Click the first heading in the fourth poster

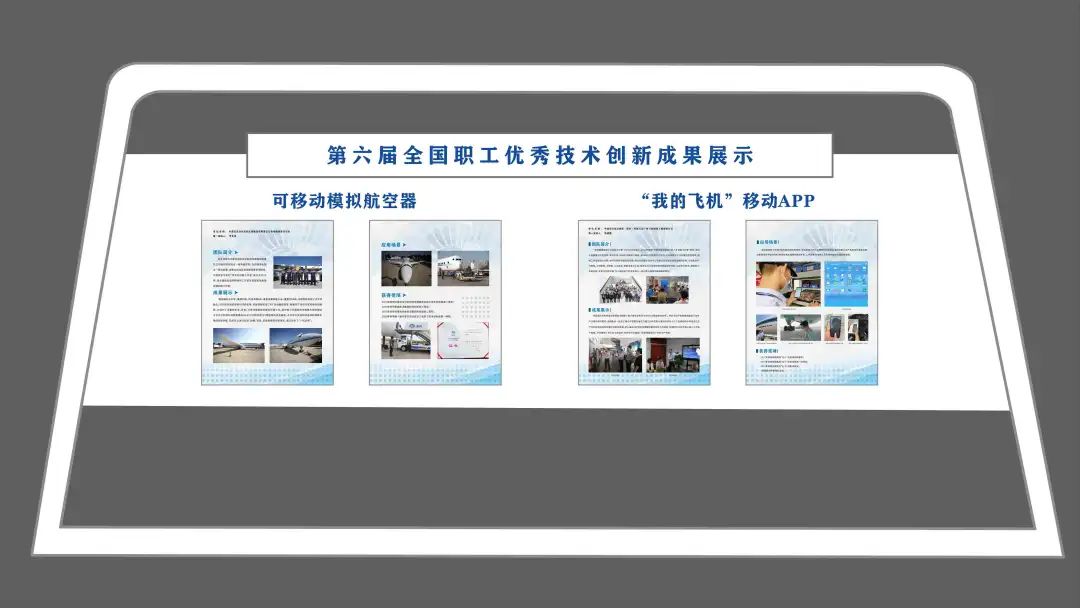click(x=770, y=242)
